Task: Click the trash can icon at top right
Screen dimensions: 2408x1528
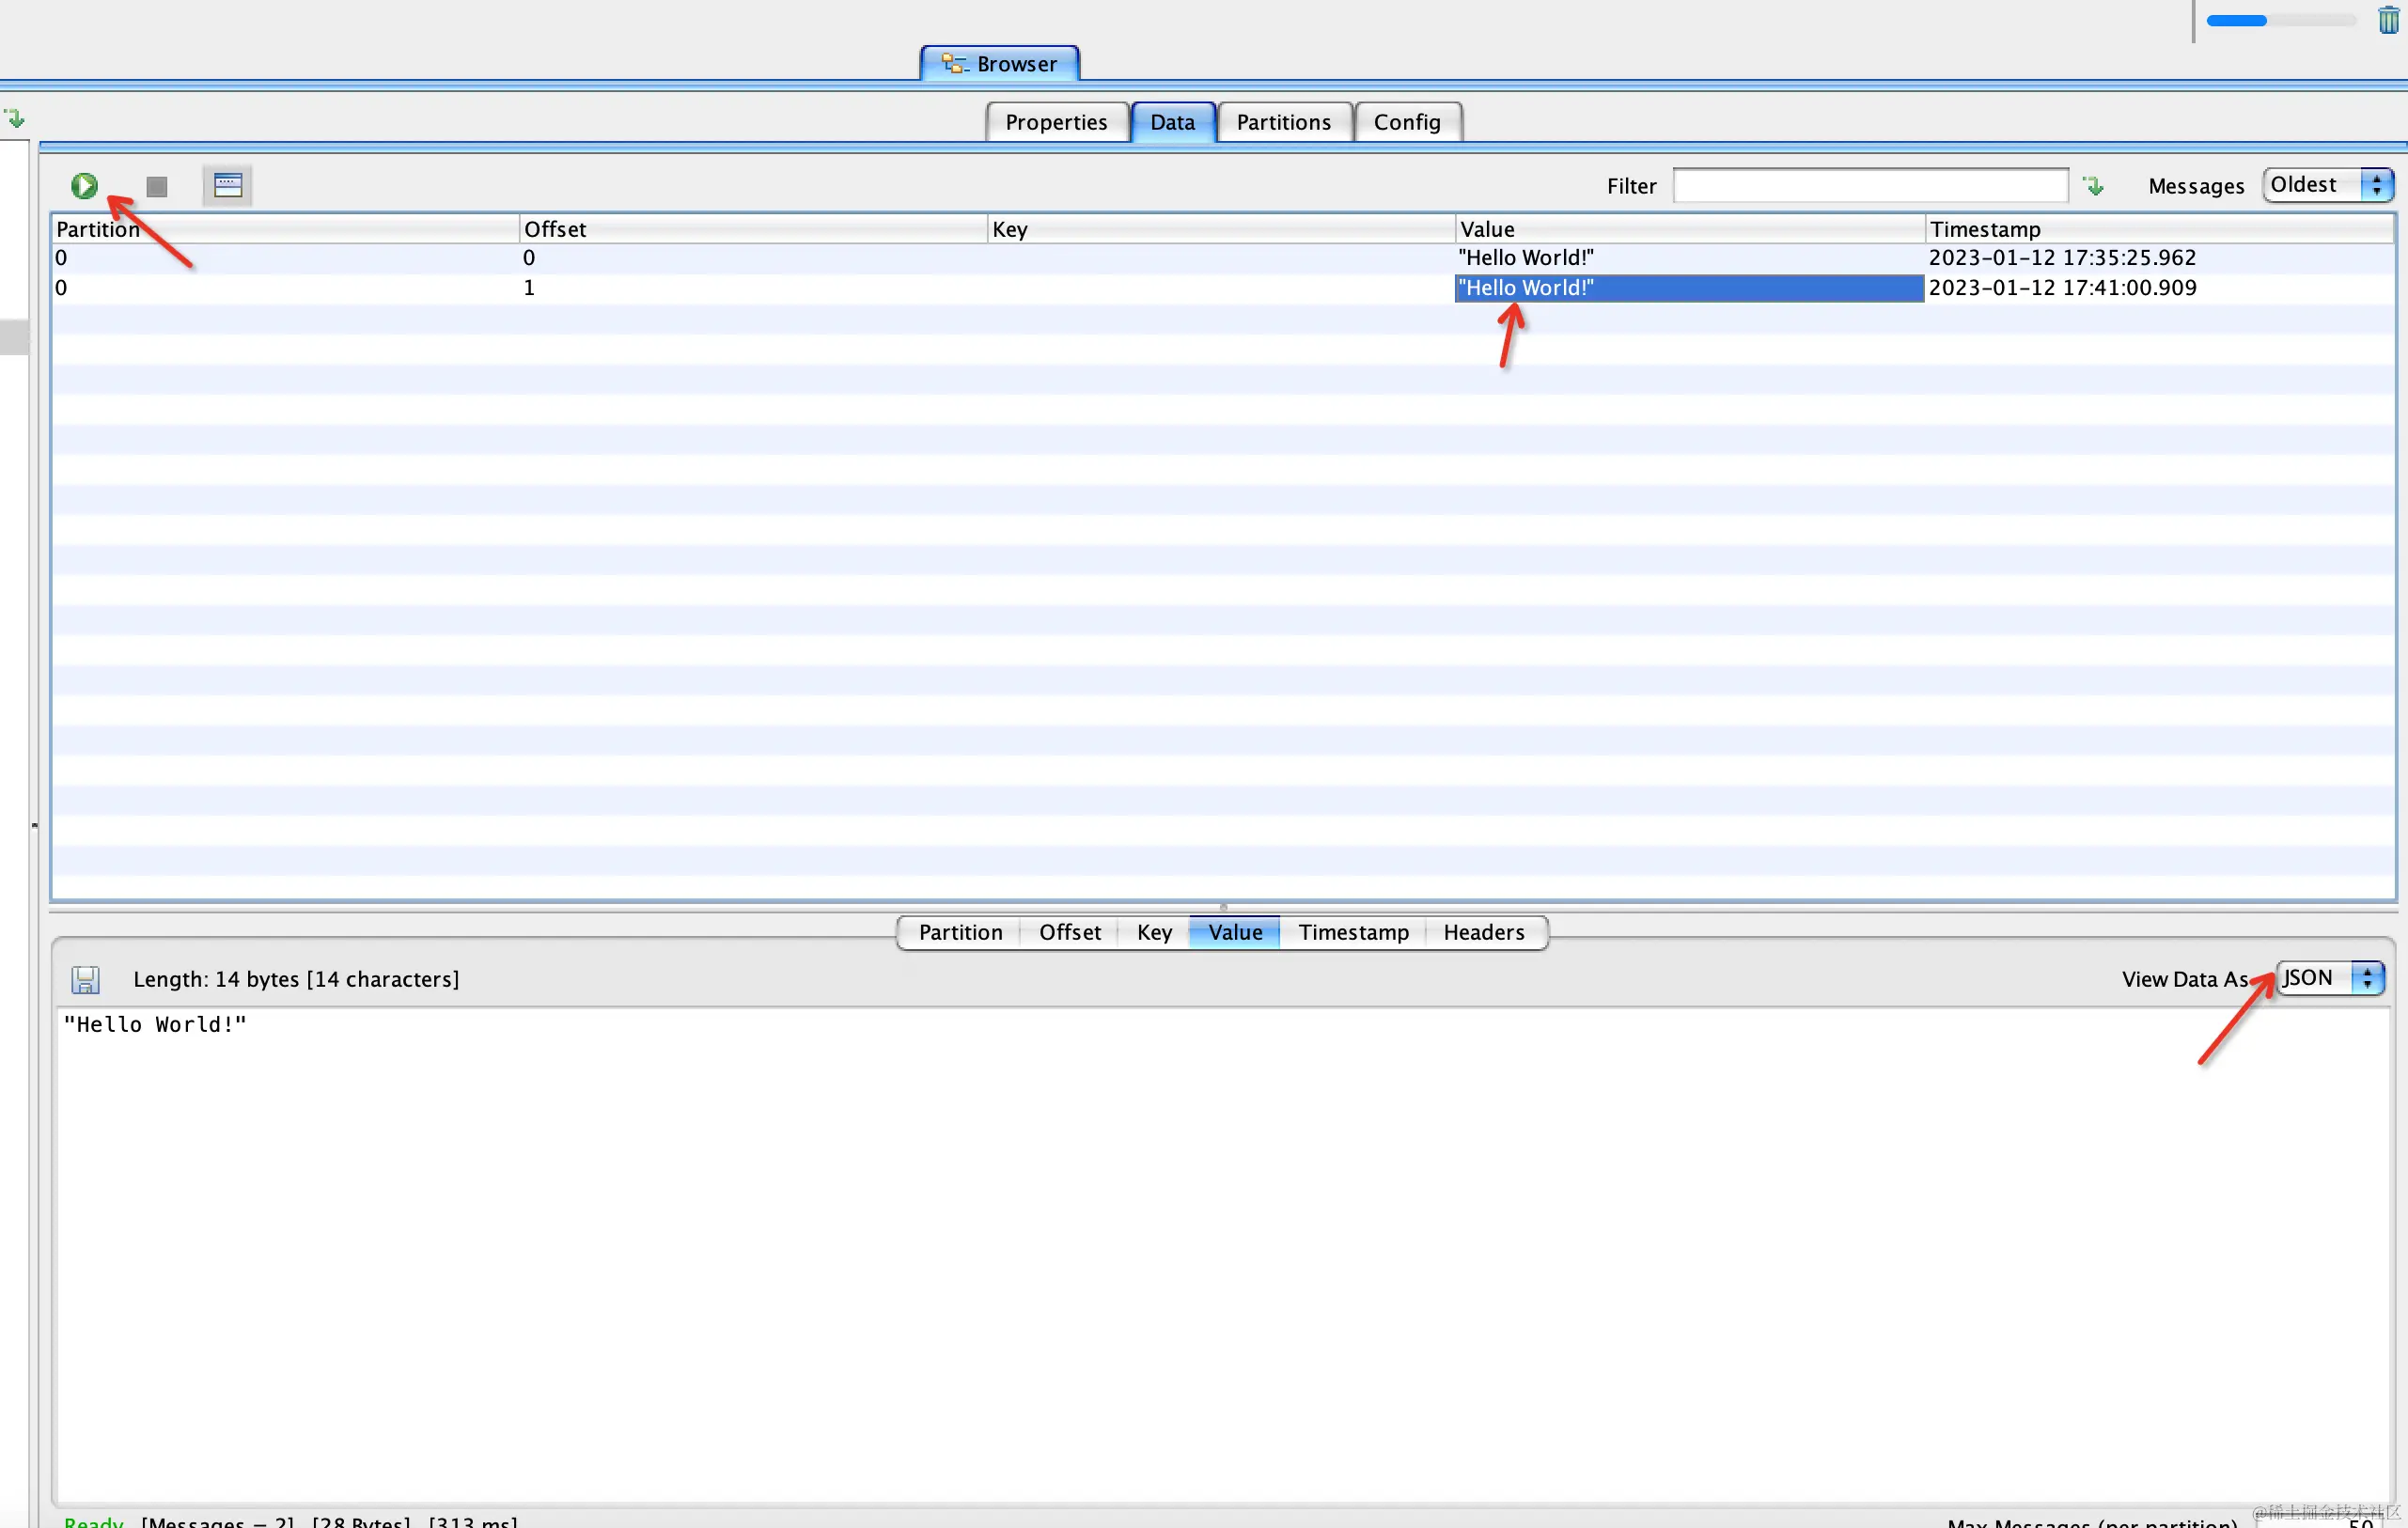Action: point(2388,20)
